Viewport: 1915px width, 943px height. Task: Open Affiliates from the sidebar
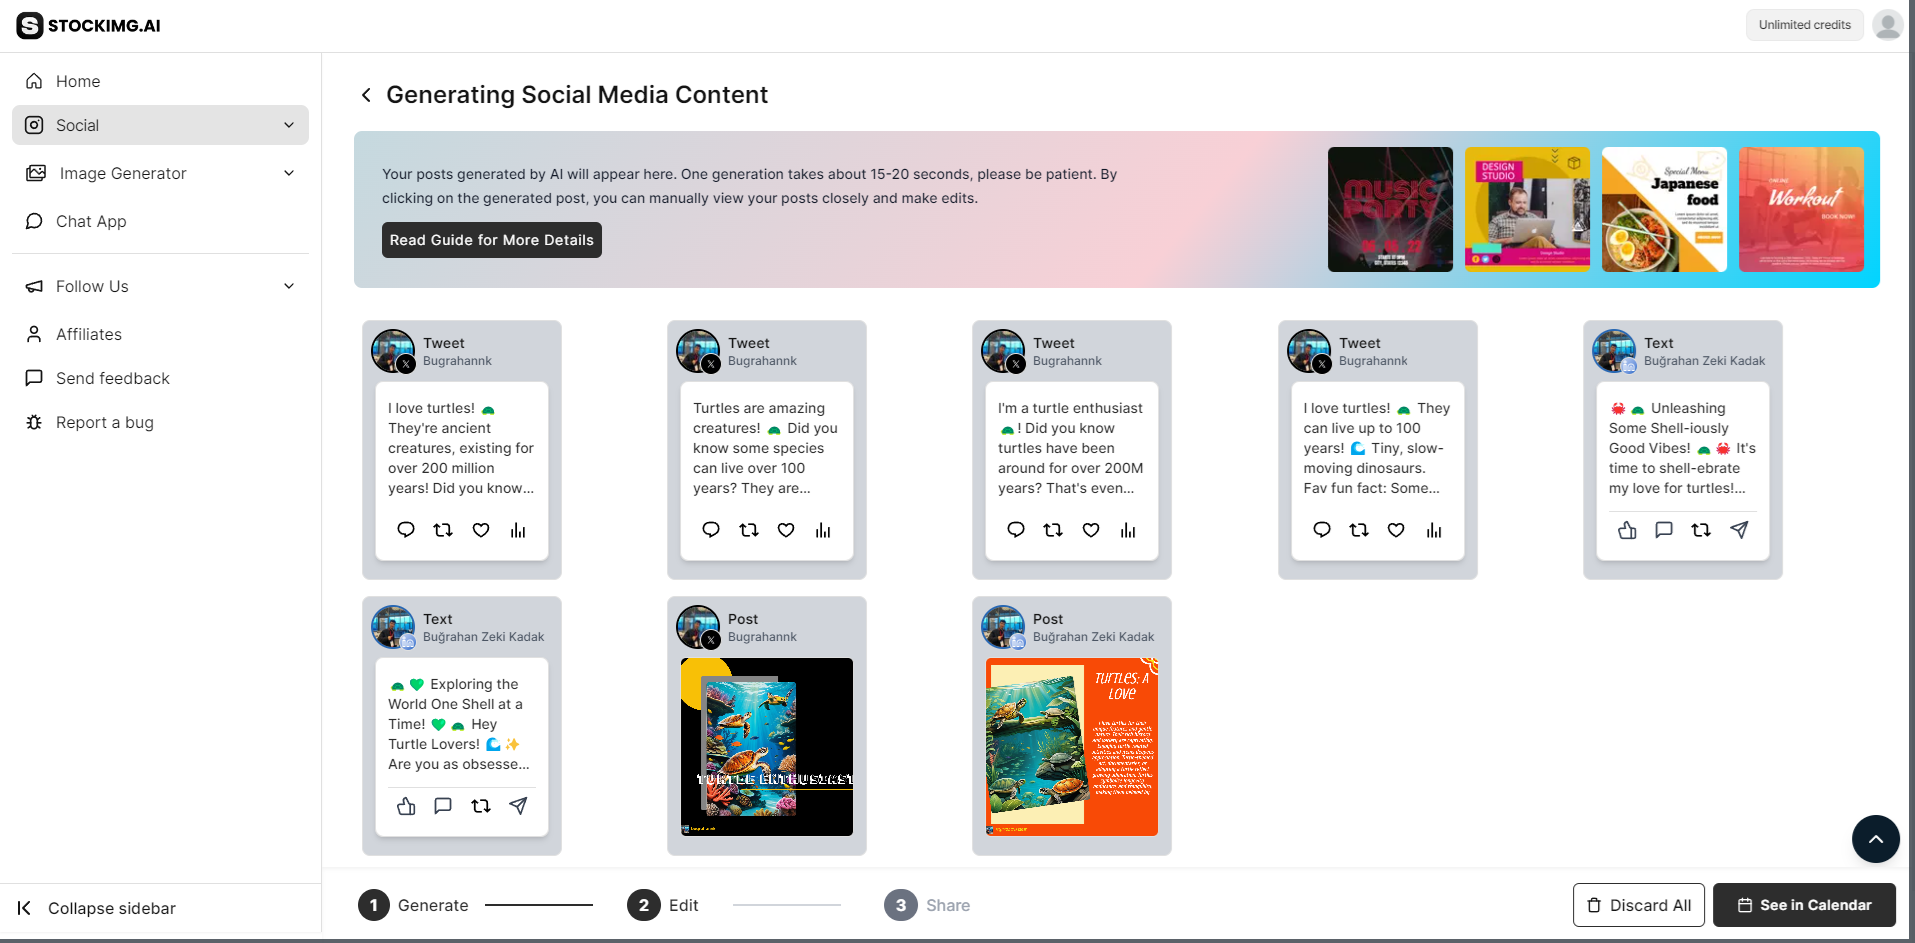pyautogui.click(x=89, y=334)
